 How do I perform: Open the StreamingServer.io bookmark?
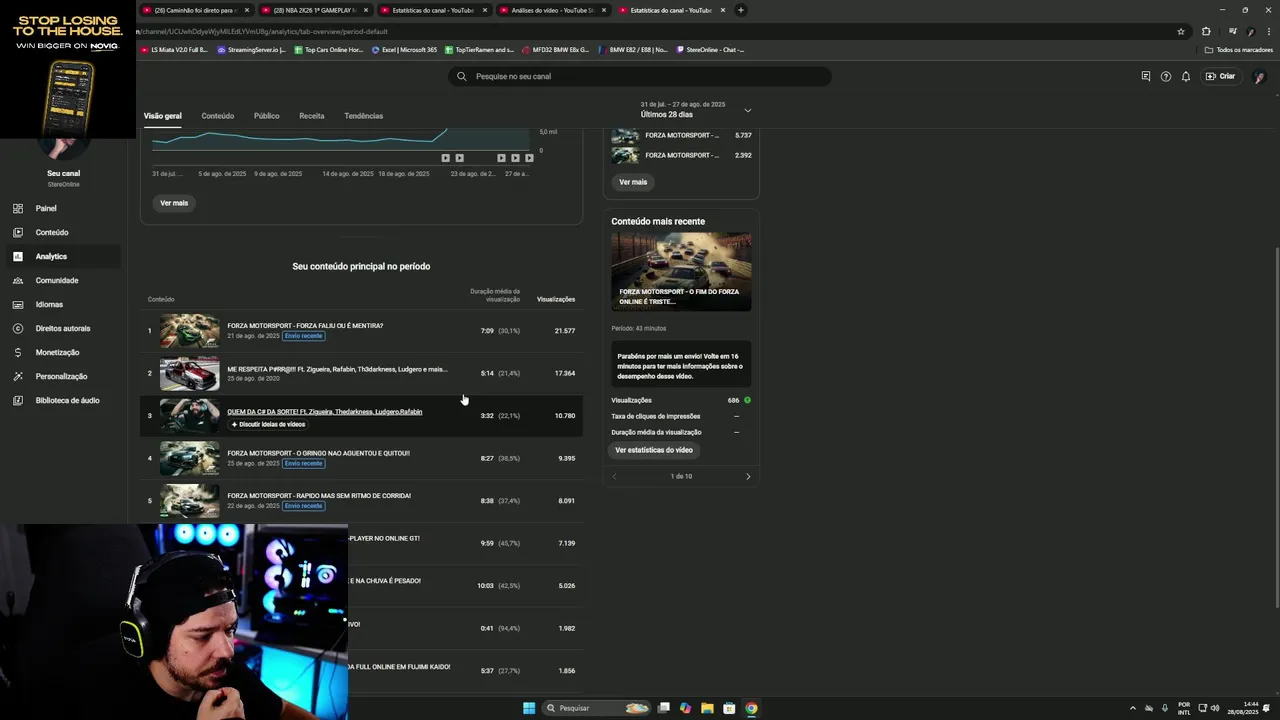coord(251,49)
